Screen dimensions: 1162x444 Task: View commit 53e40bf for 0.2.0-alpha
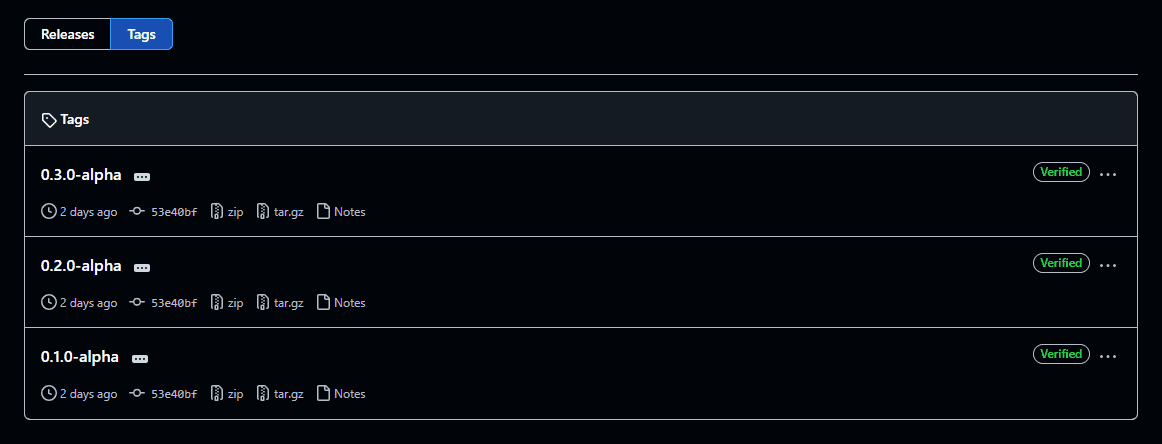point(174,303)
